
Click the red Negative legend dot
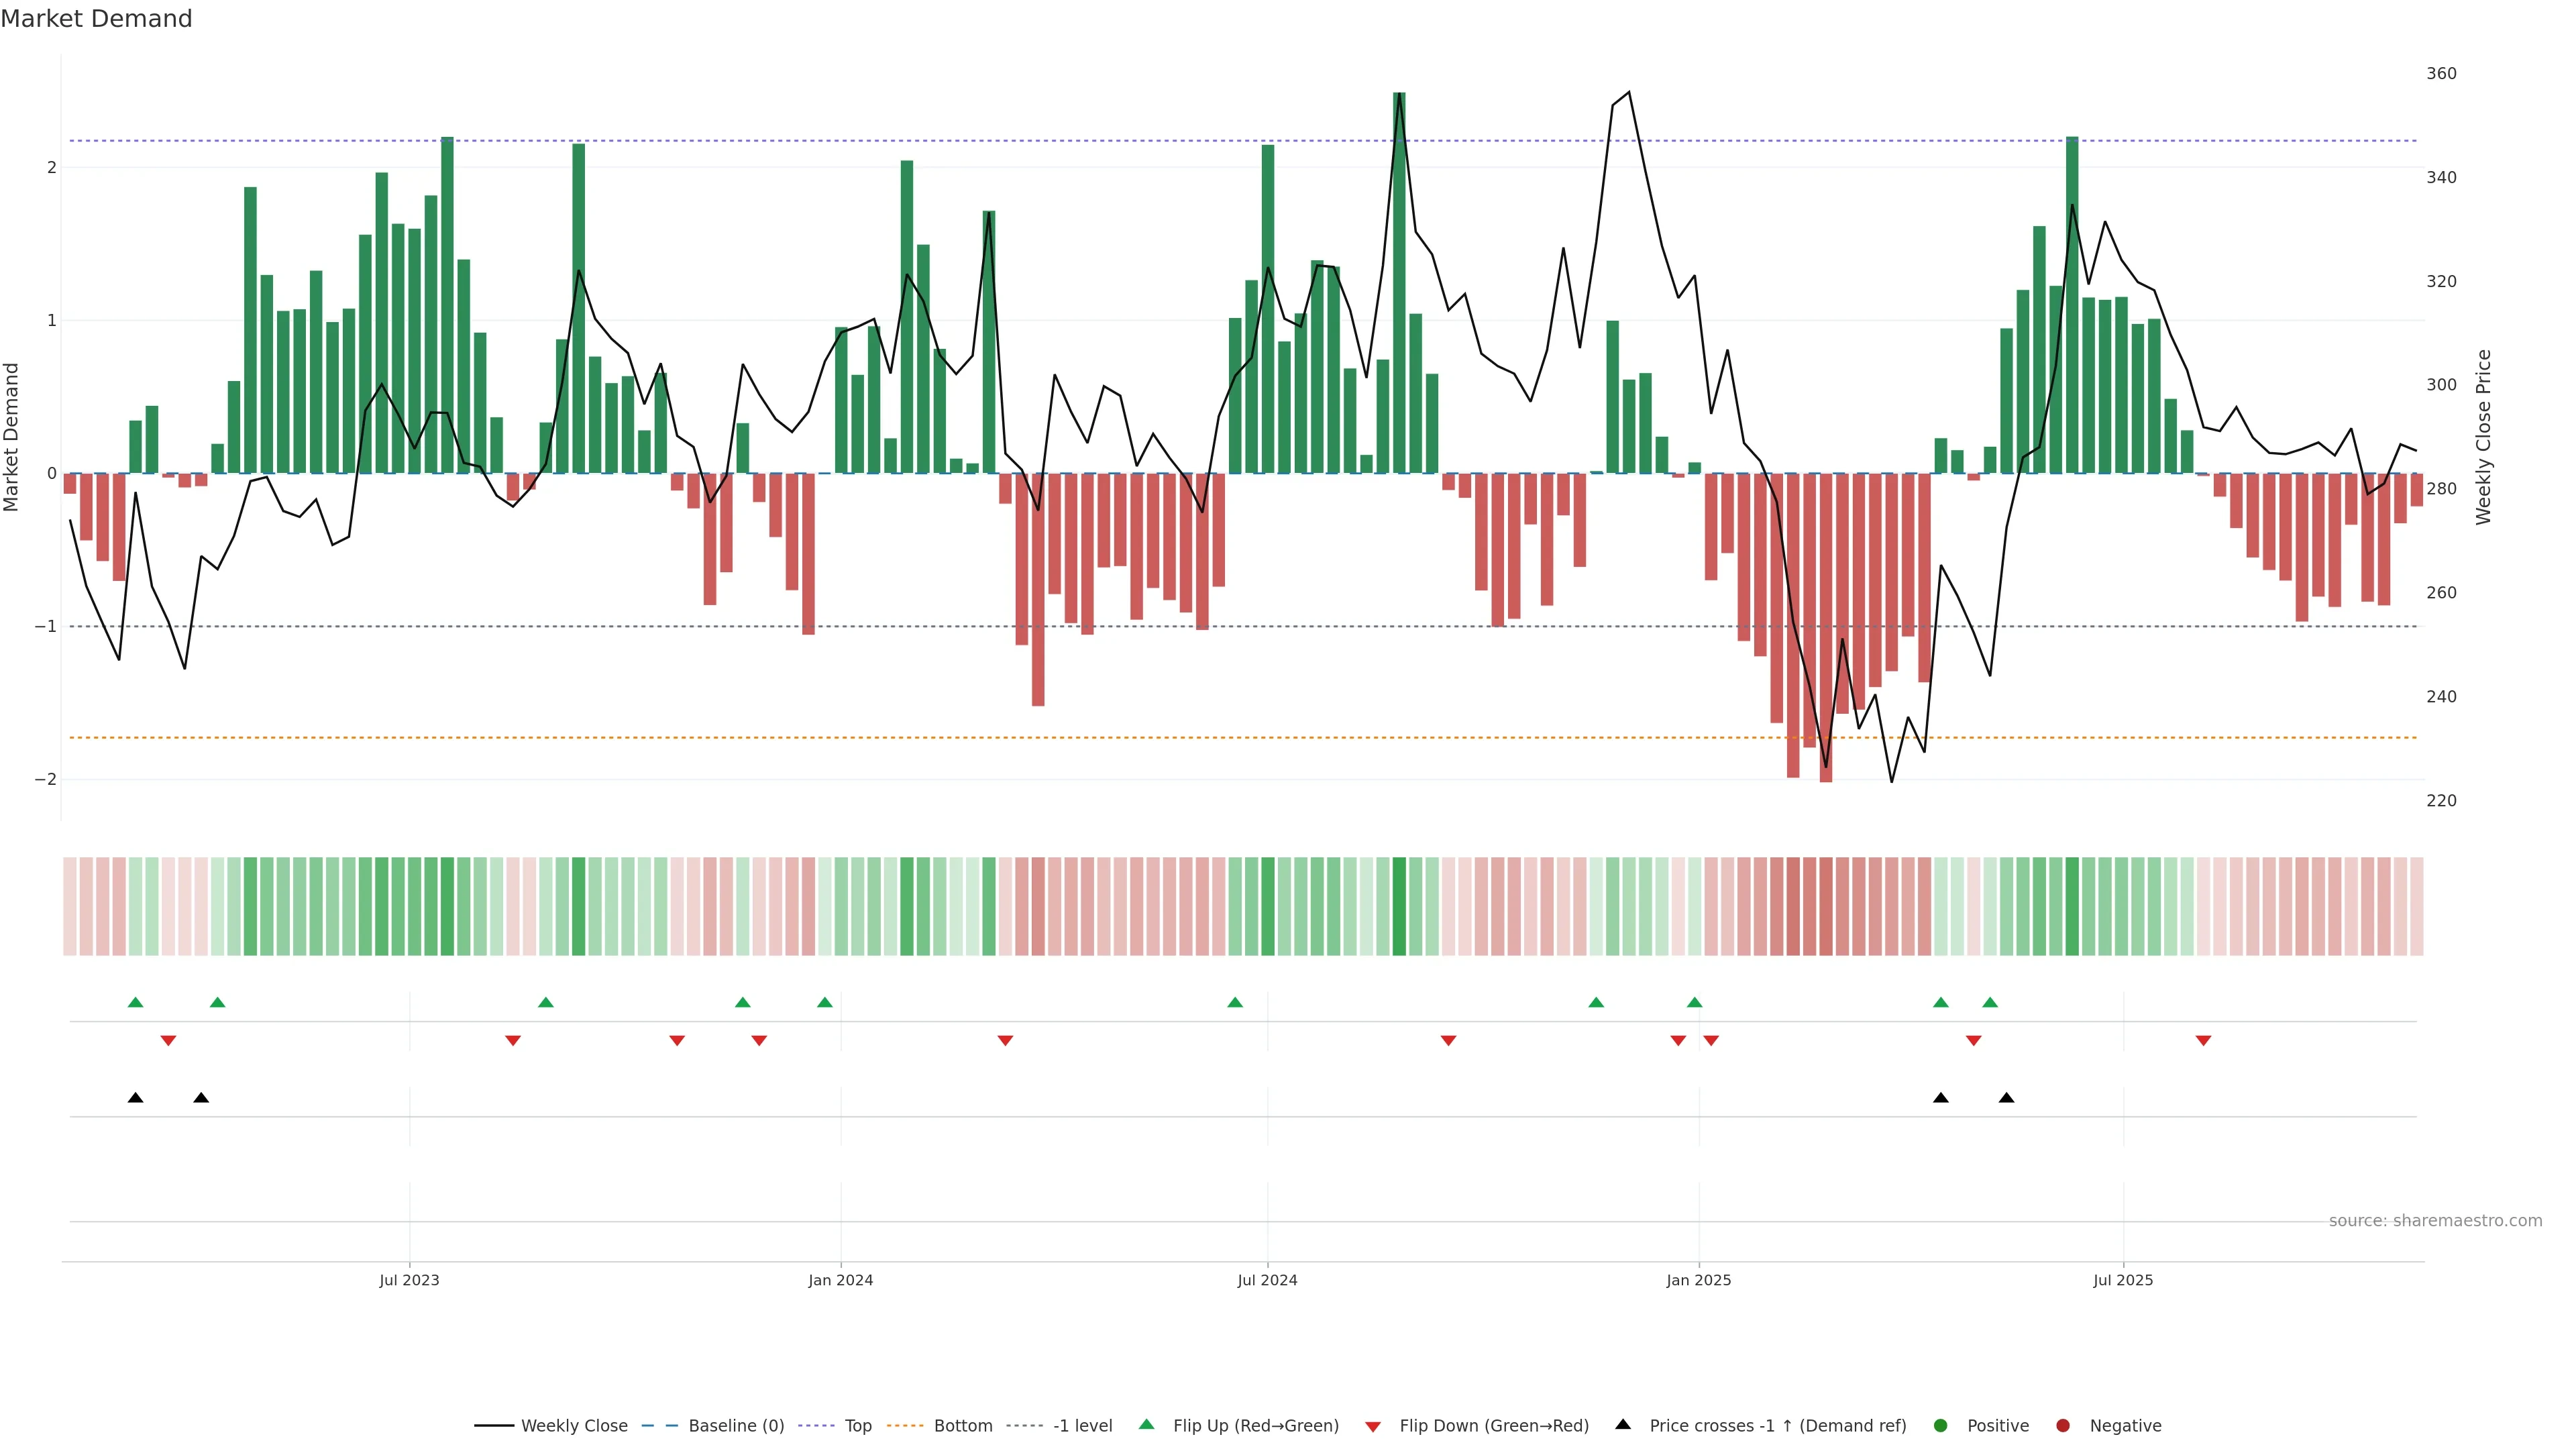click(x=2062, y=1425)
